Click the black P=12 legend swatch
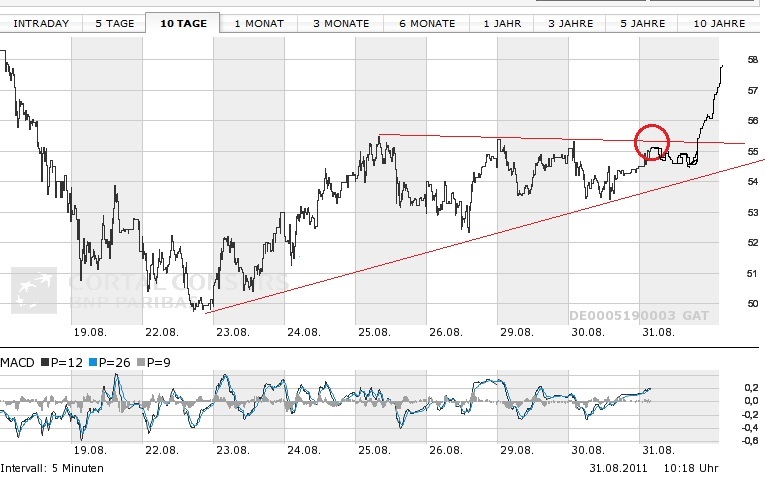This screenshot has height=477, width=765. 47,360
